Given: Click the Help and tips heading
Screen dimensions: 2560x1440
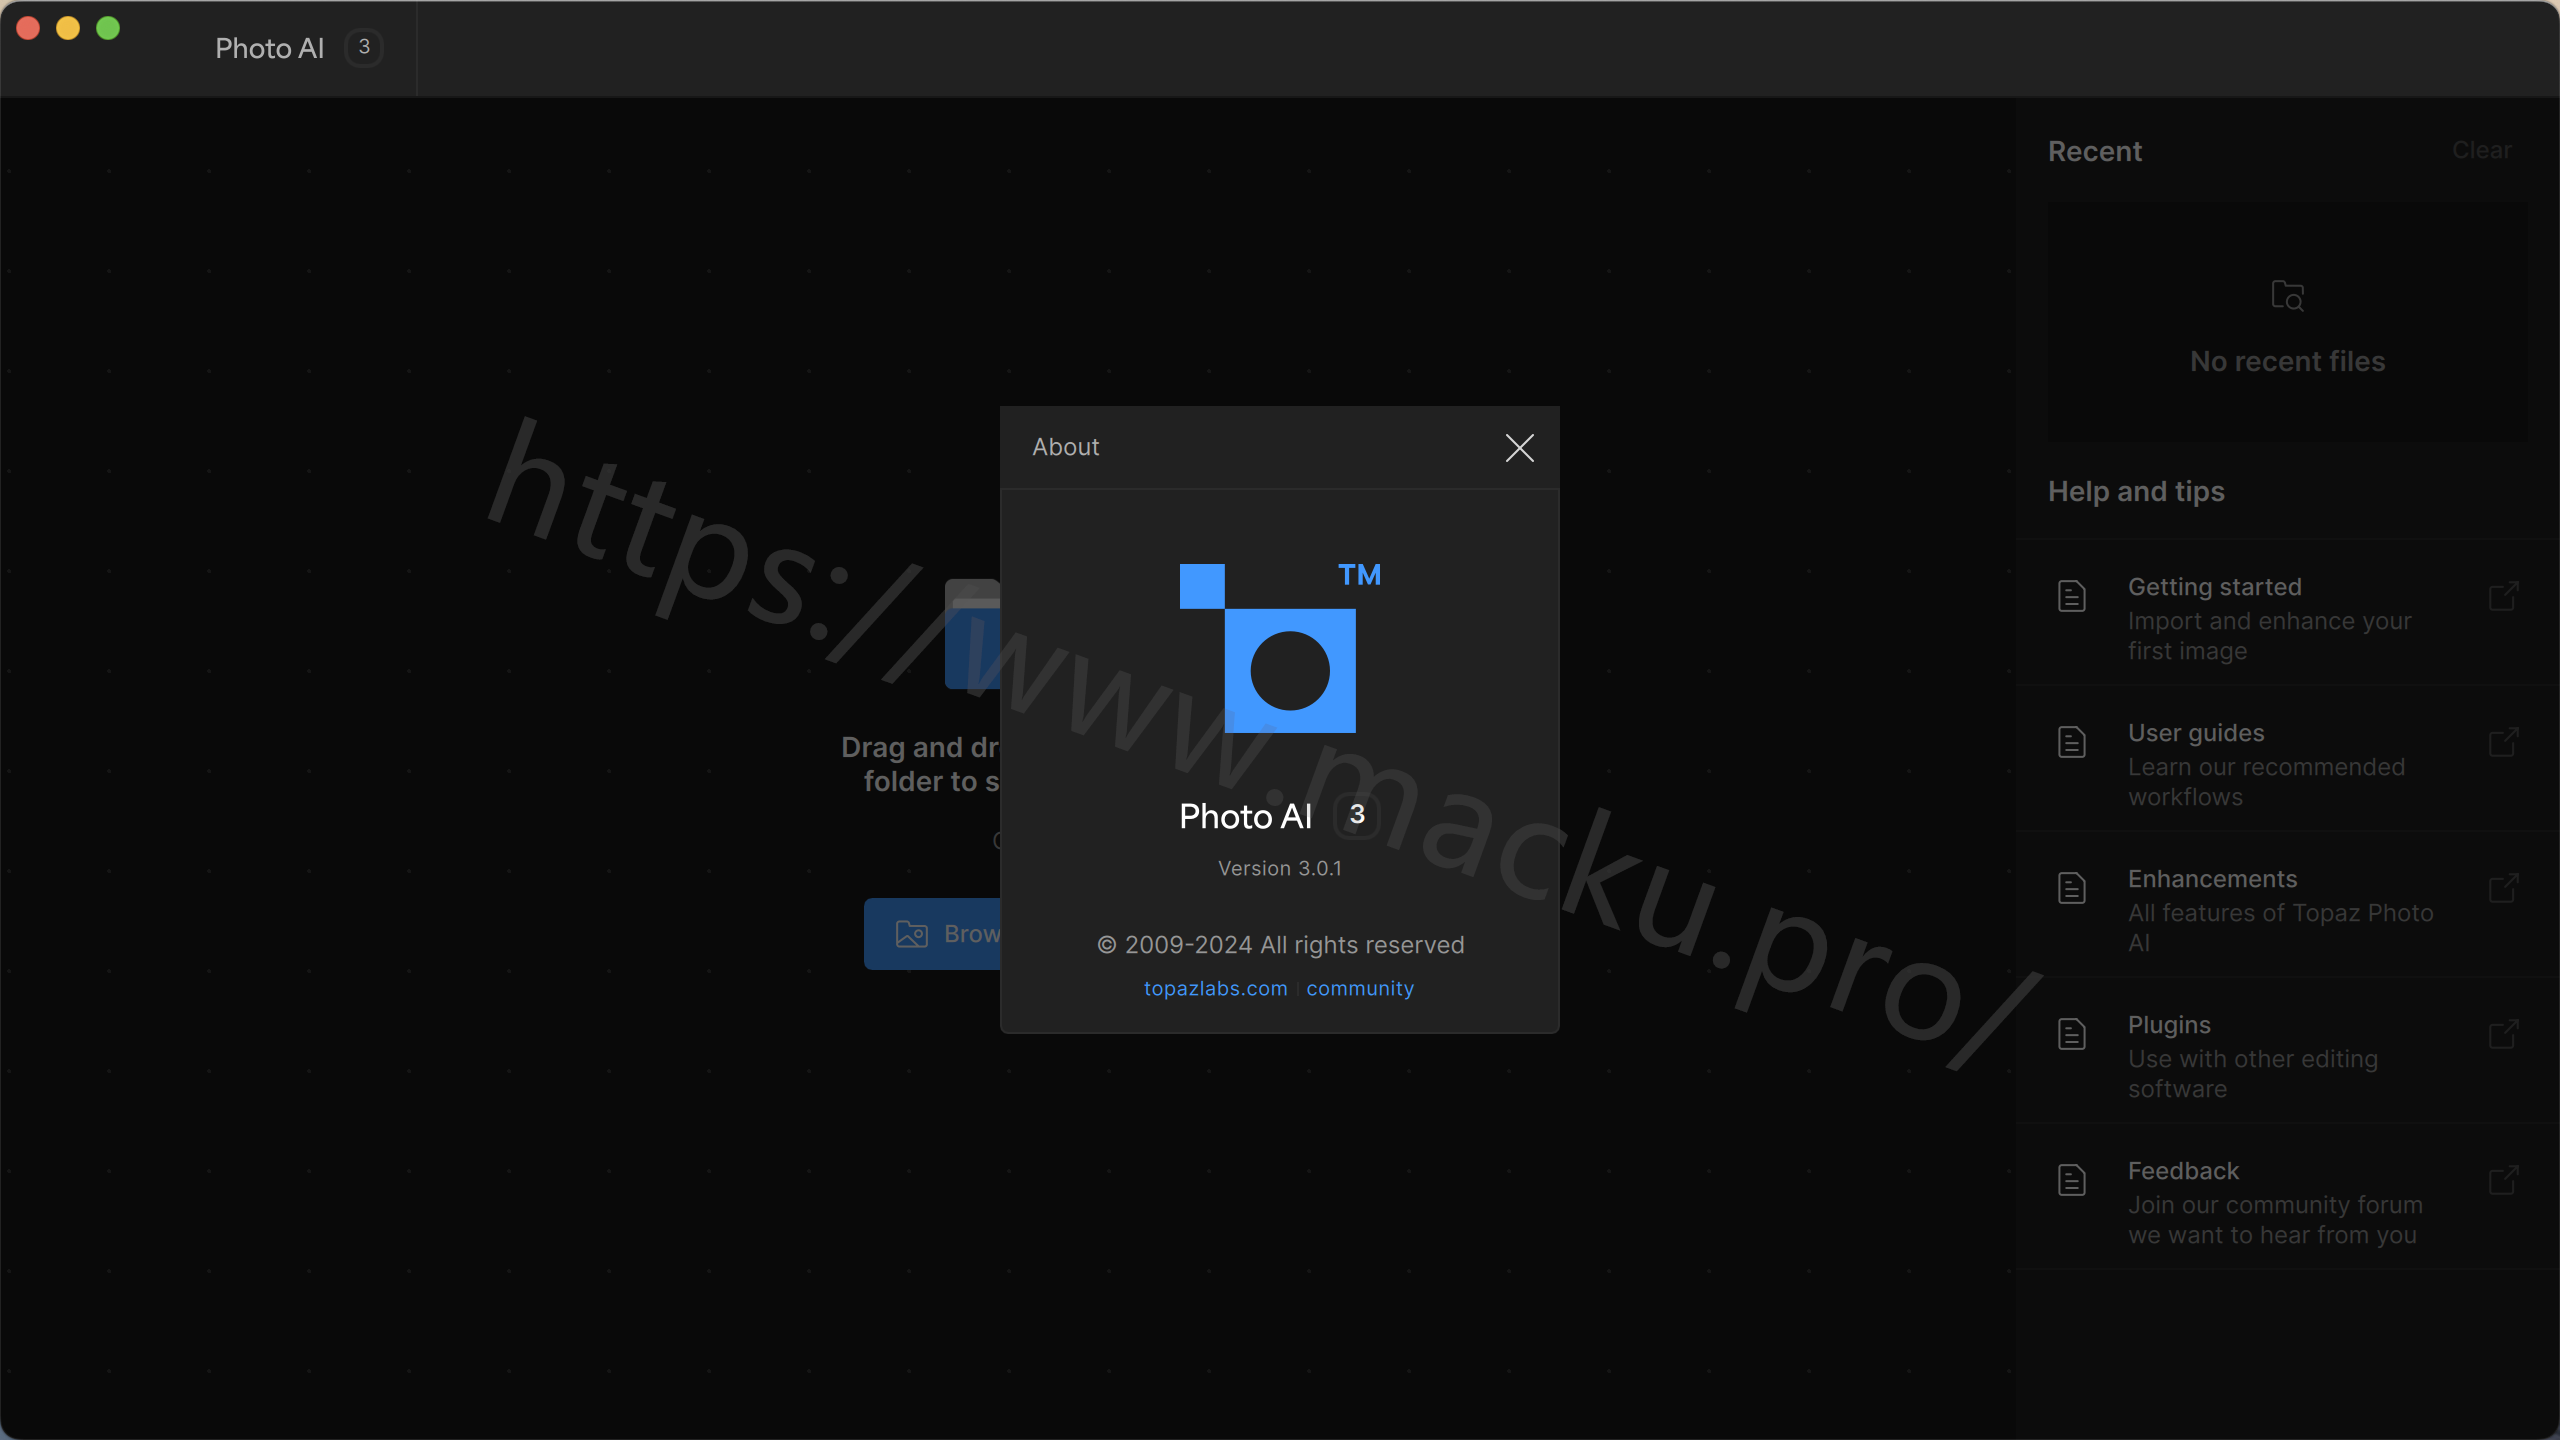Looking at the screenshot, I should (x=2136, y=491).
